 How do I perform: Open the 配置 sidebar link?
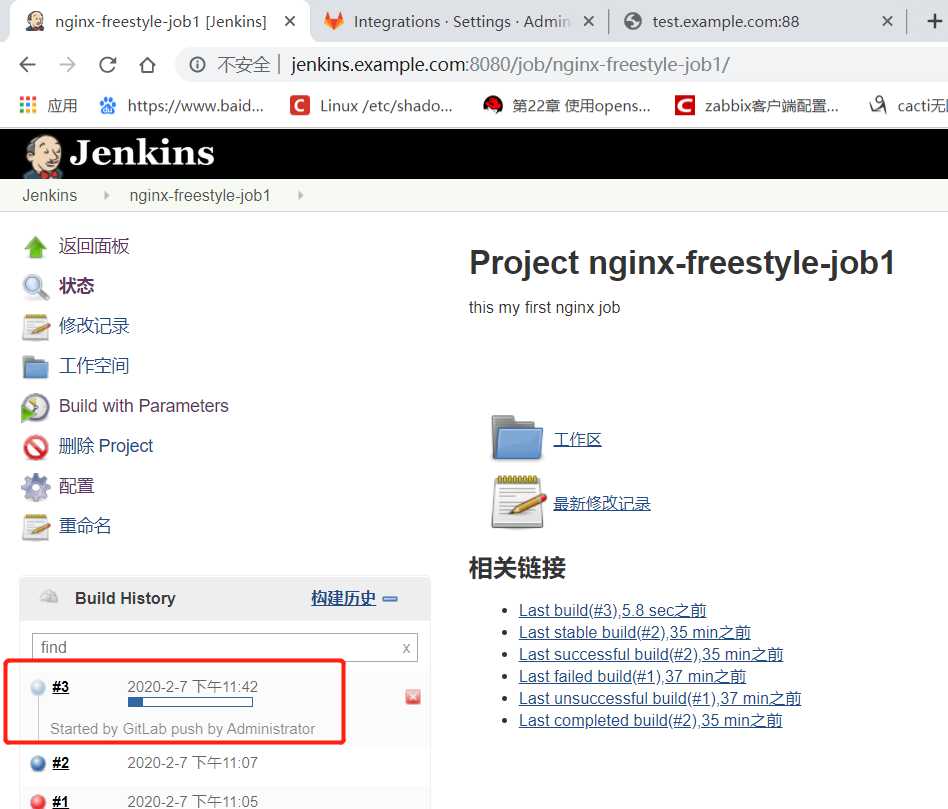click(76, 486)
